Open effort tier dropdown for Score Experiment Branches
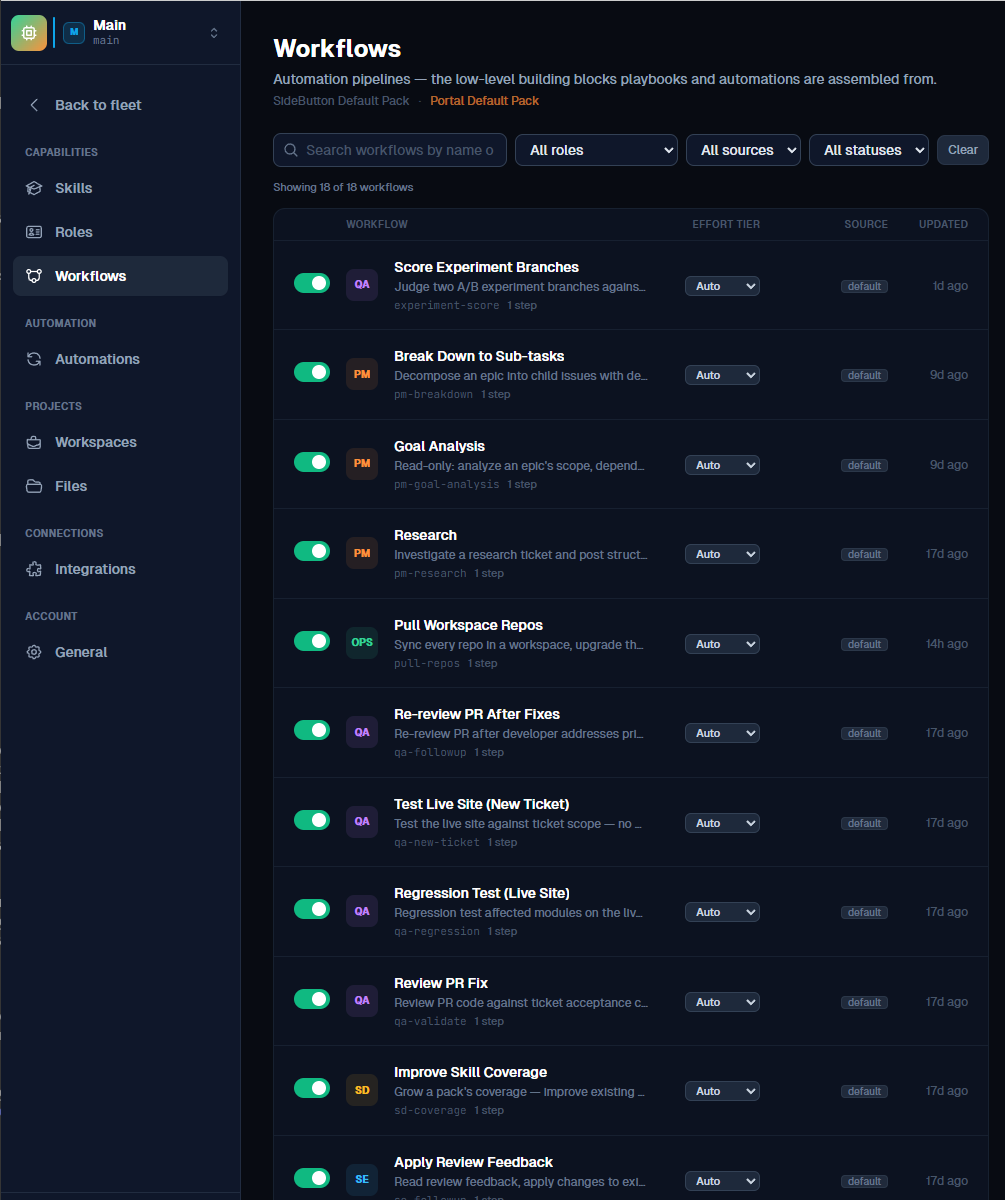 coord(722,286)
